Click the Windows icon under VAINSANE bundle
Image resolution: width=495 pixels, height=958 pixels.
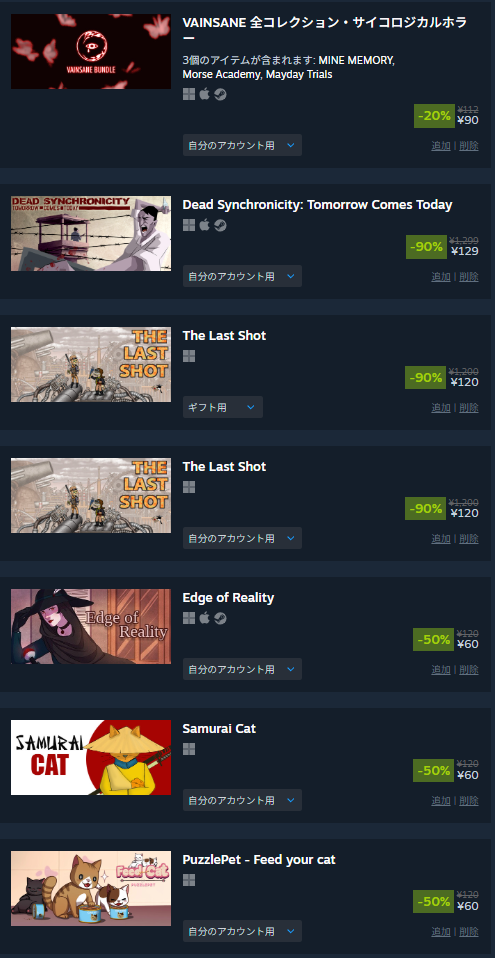click(189, 94)
